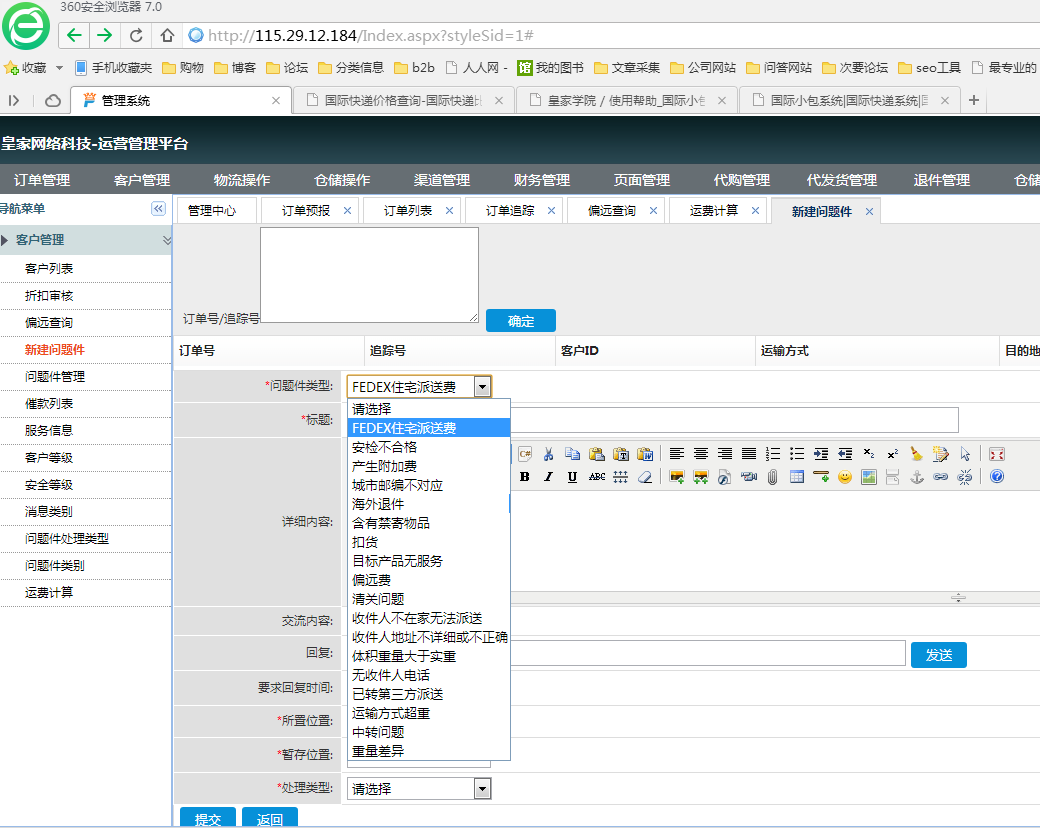Pick 请选择 placeholder option in list

point(429,409)
